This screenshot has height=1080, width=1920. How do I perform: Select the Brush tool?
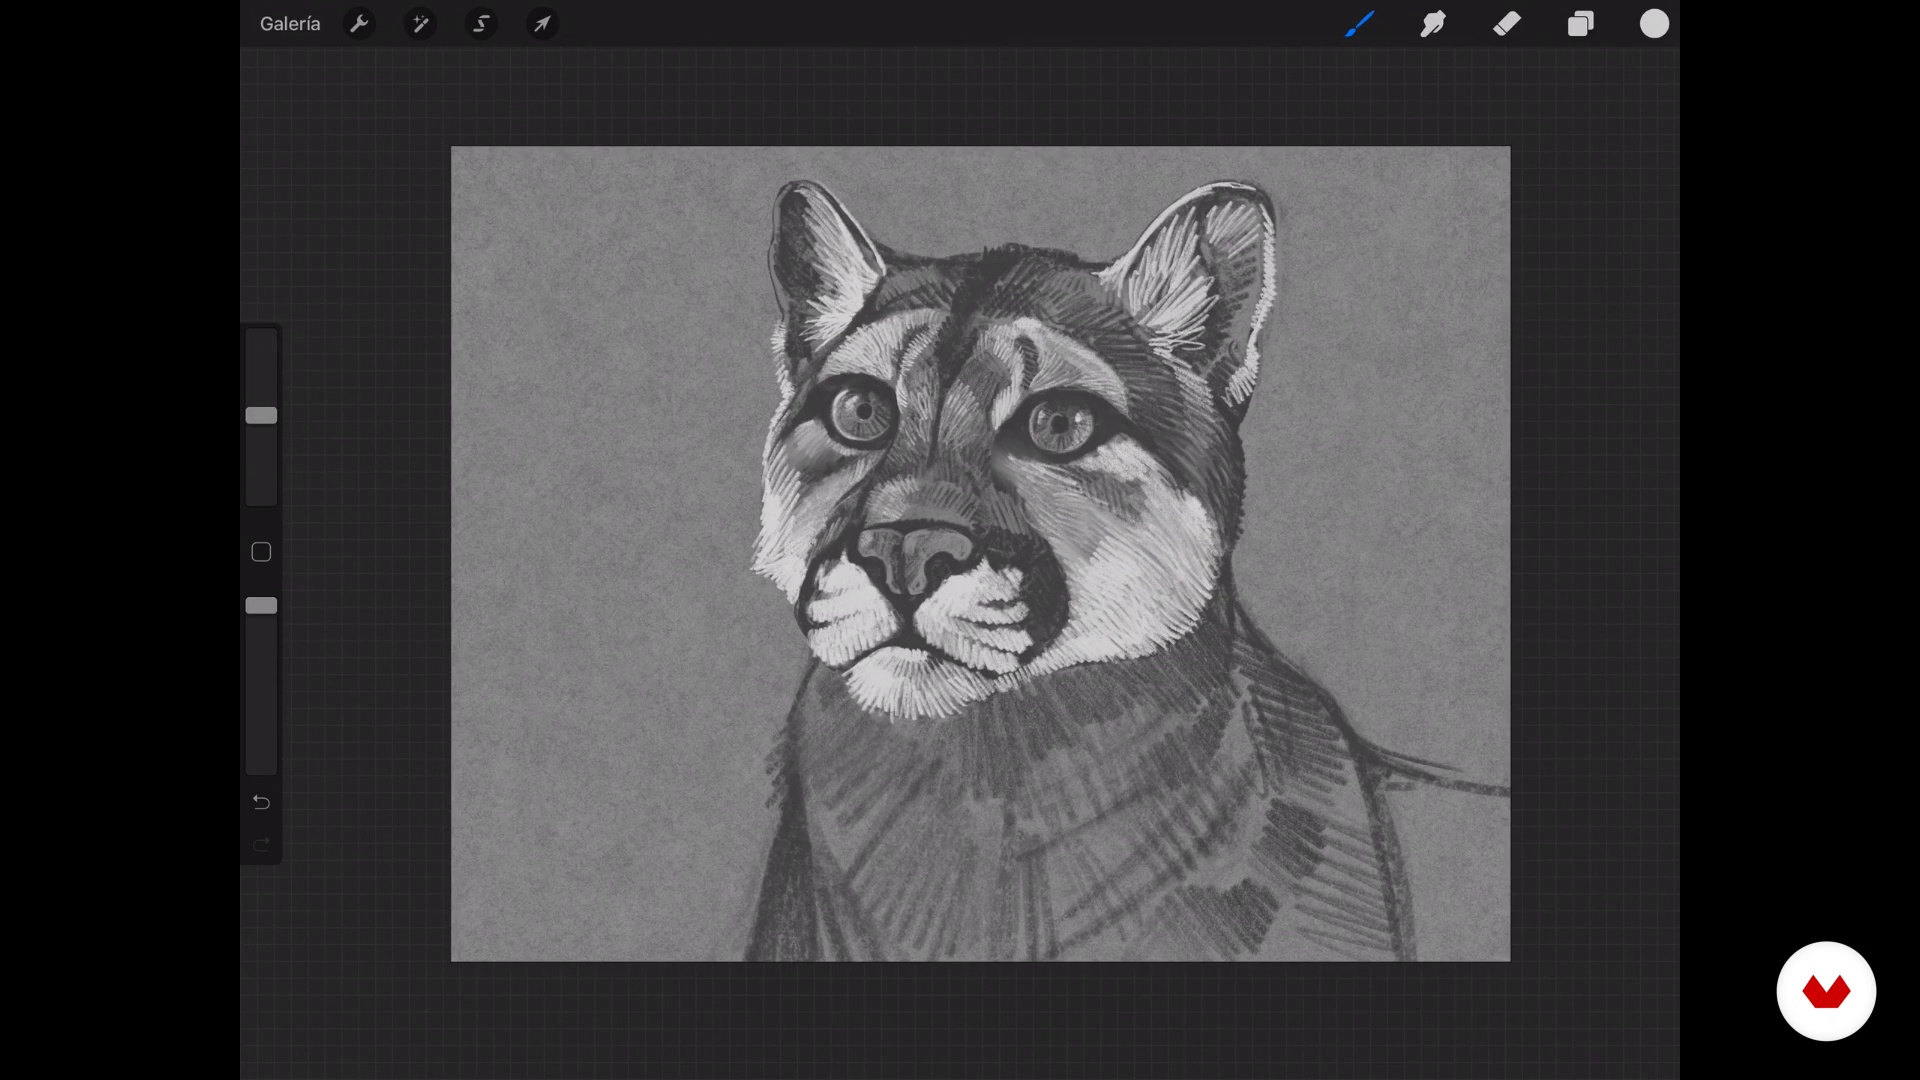click(1359, 24)
